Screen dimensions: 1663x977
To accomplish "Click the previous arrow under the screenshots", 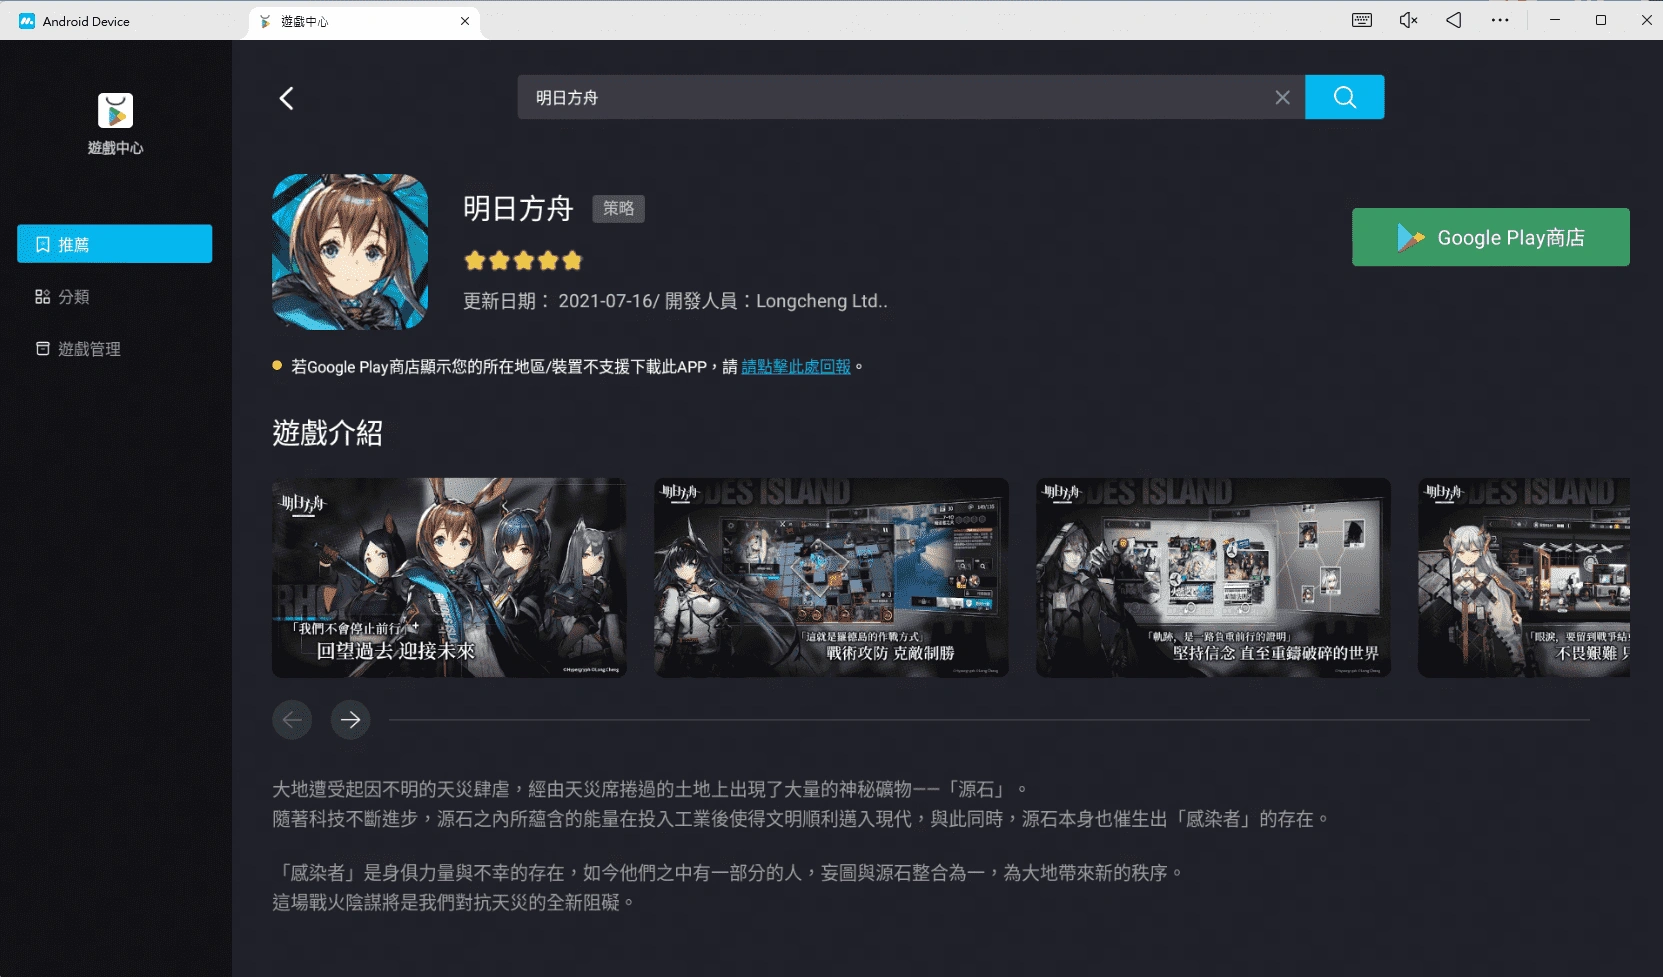I will pos(292,719).
